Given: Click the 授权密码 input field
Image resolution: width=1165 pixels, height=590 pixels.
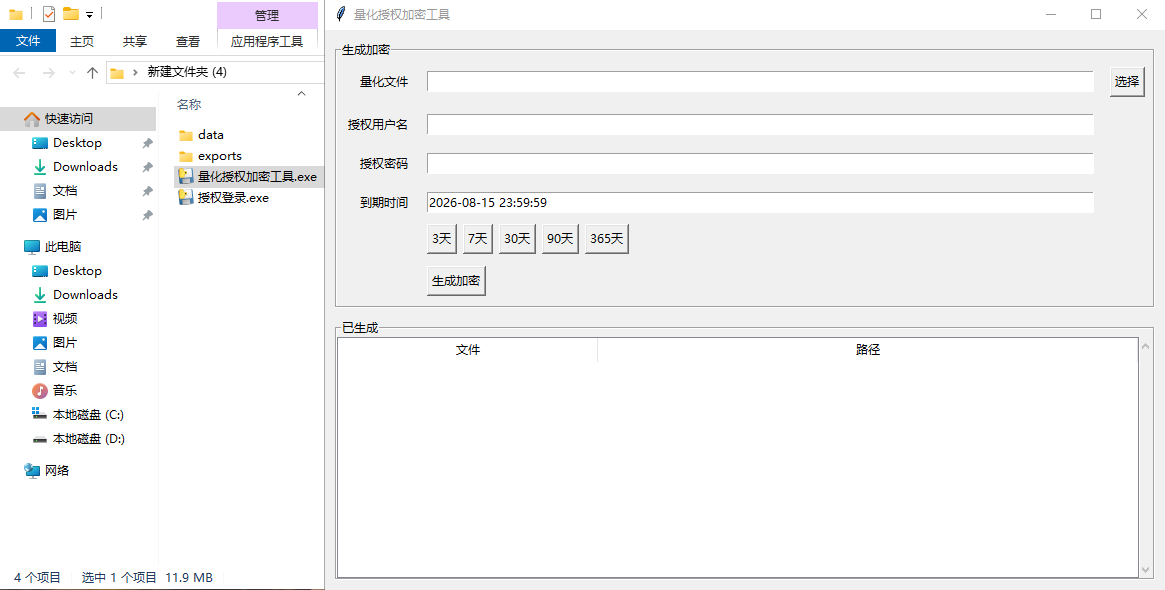Looking at the screenshot, I should click(x=760, y=163).
